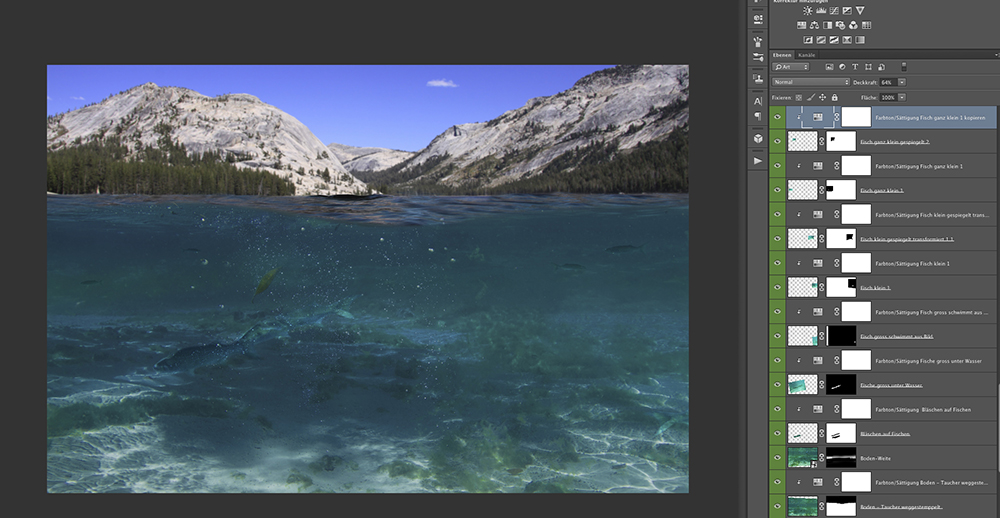Click the layer mask of 'Fisch klein 1'
Image resolution: width=1000 pixels, height=518 pixels.
coord(842,287)
